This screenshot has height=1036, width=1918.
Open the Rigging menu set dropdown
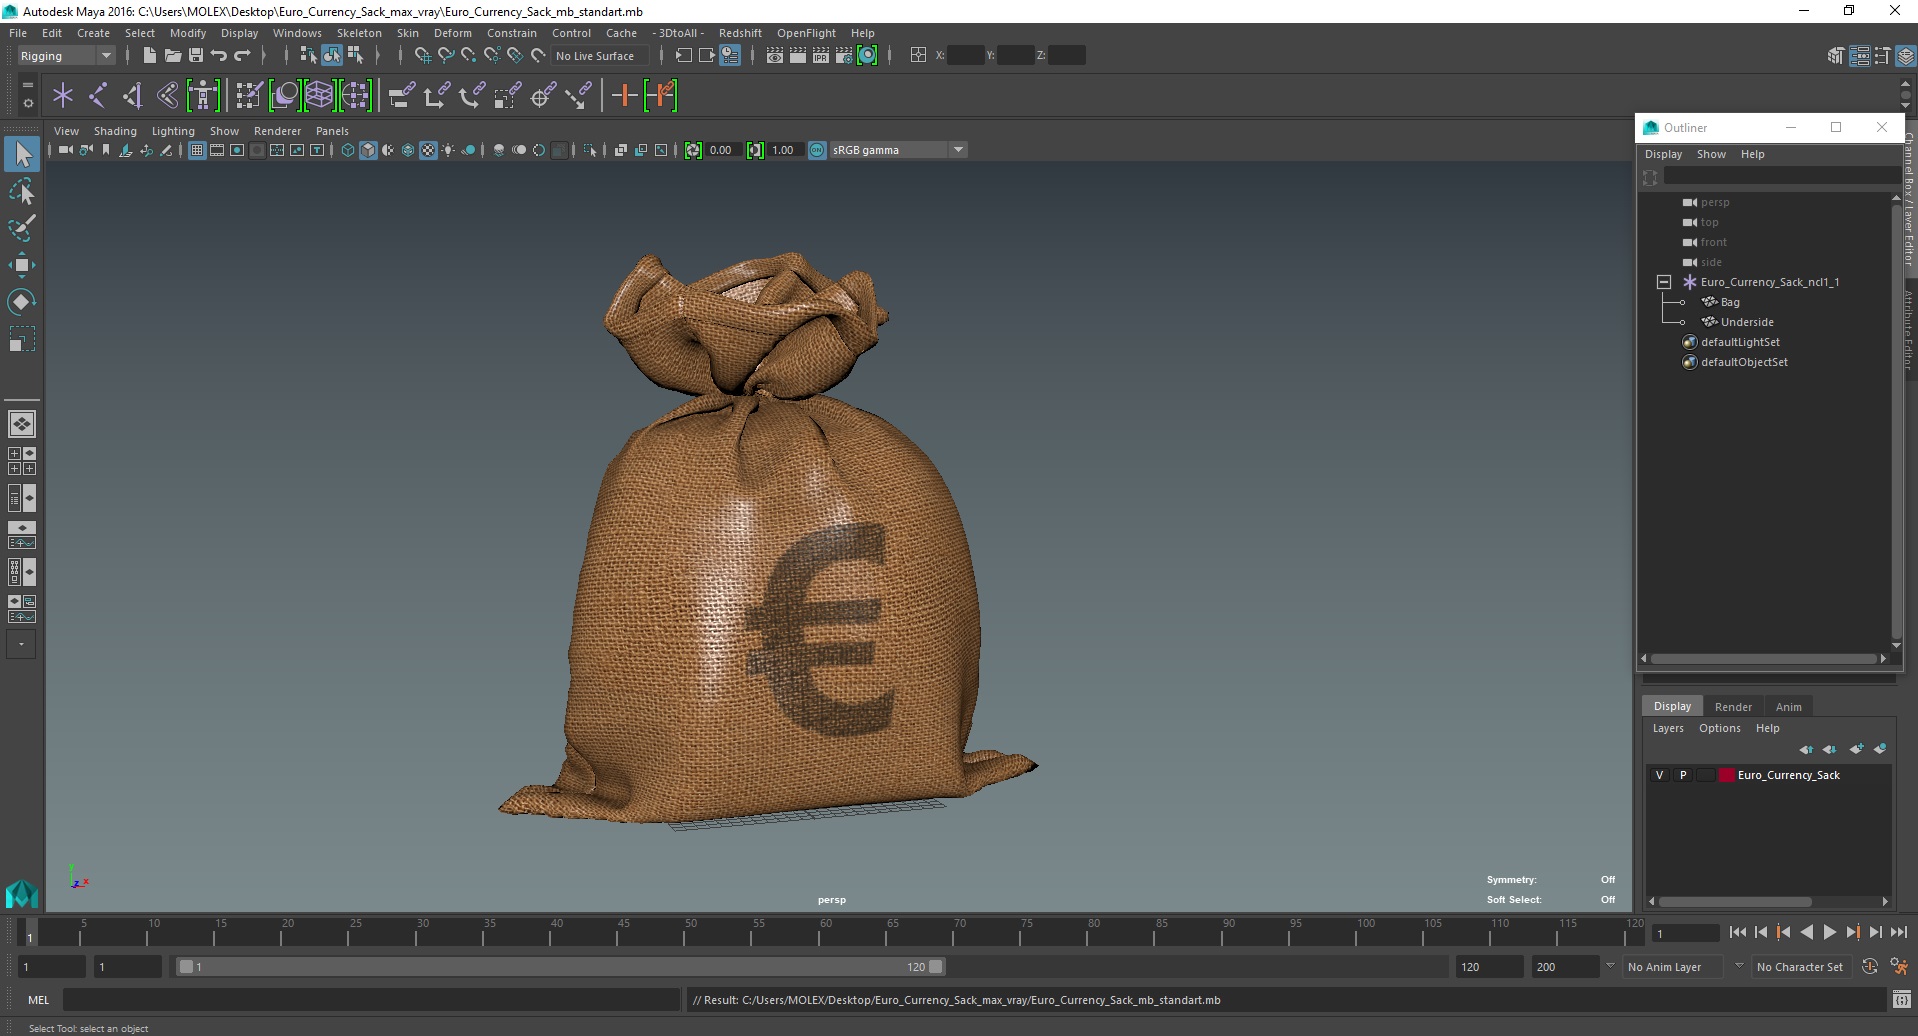66,56
